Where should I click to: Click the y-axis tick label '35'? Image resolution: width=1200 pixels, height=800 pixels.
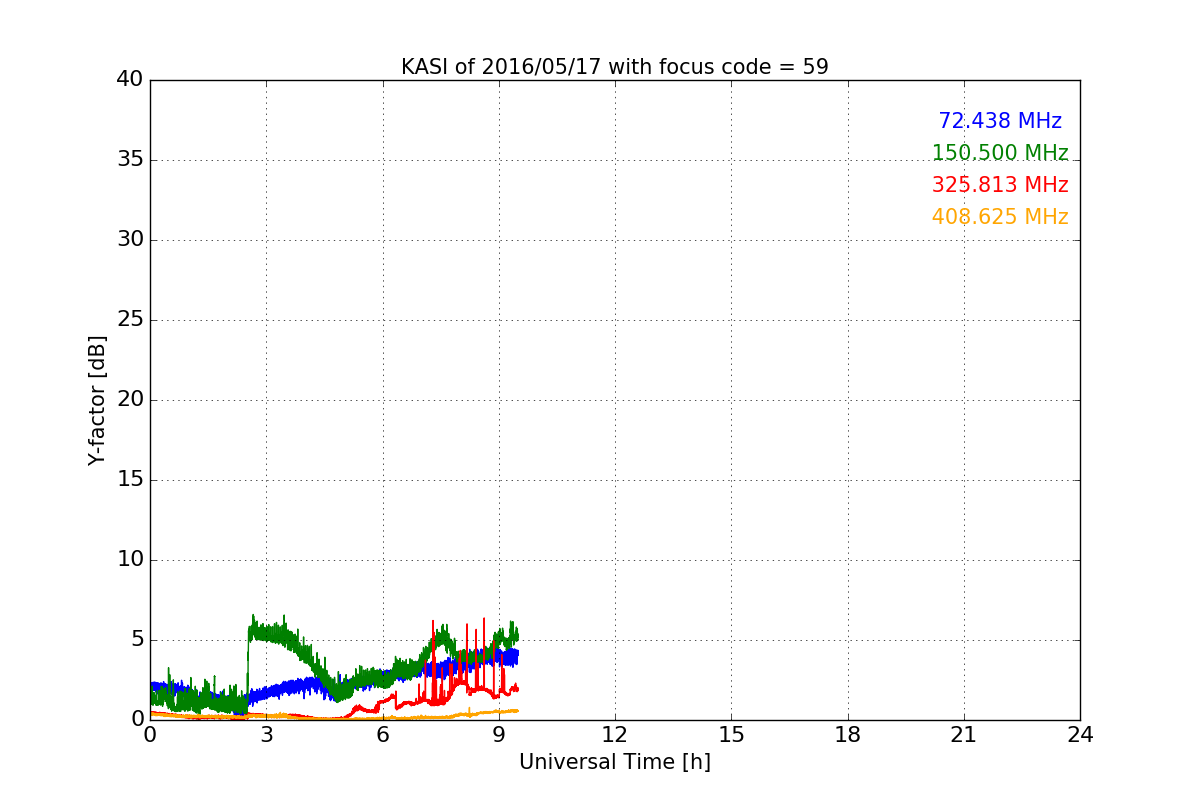(130, 160)
